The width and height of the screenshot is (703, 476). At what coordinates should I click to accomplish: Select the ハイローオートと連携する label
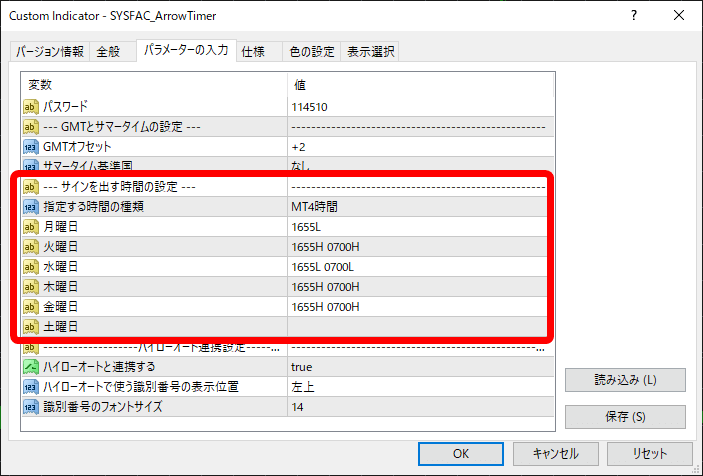point(99,367)
